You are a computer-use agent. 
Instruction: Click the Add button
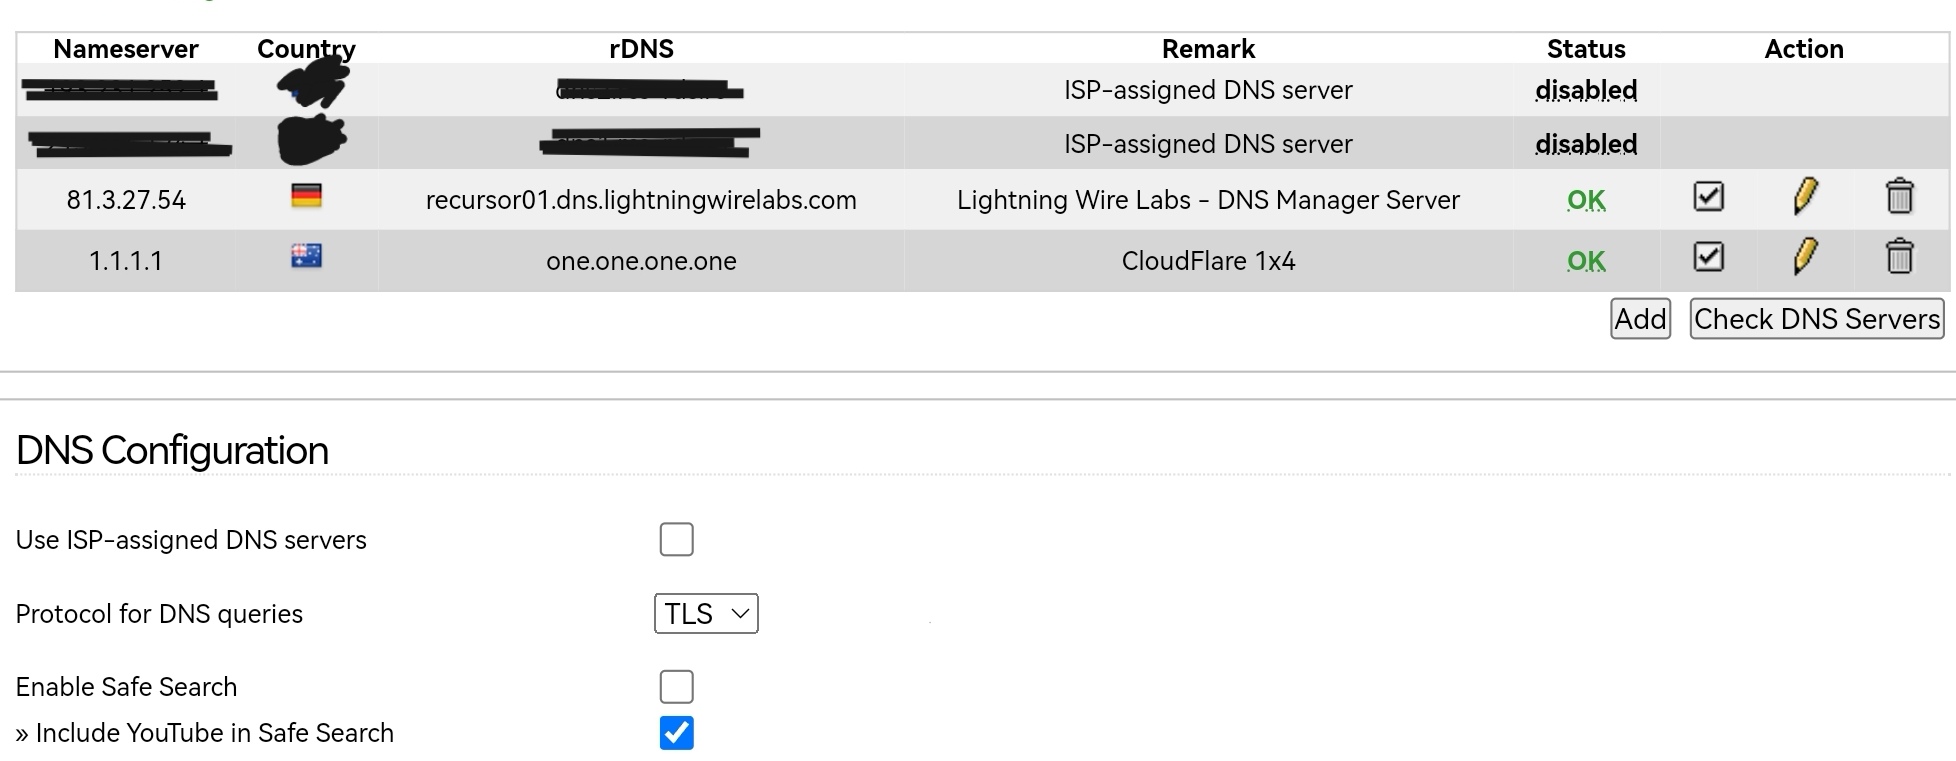(1640, 319)
